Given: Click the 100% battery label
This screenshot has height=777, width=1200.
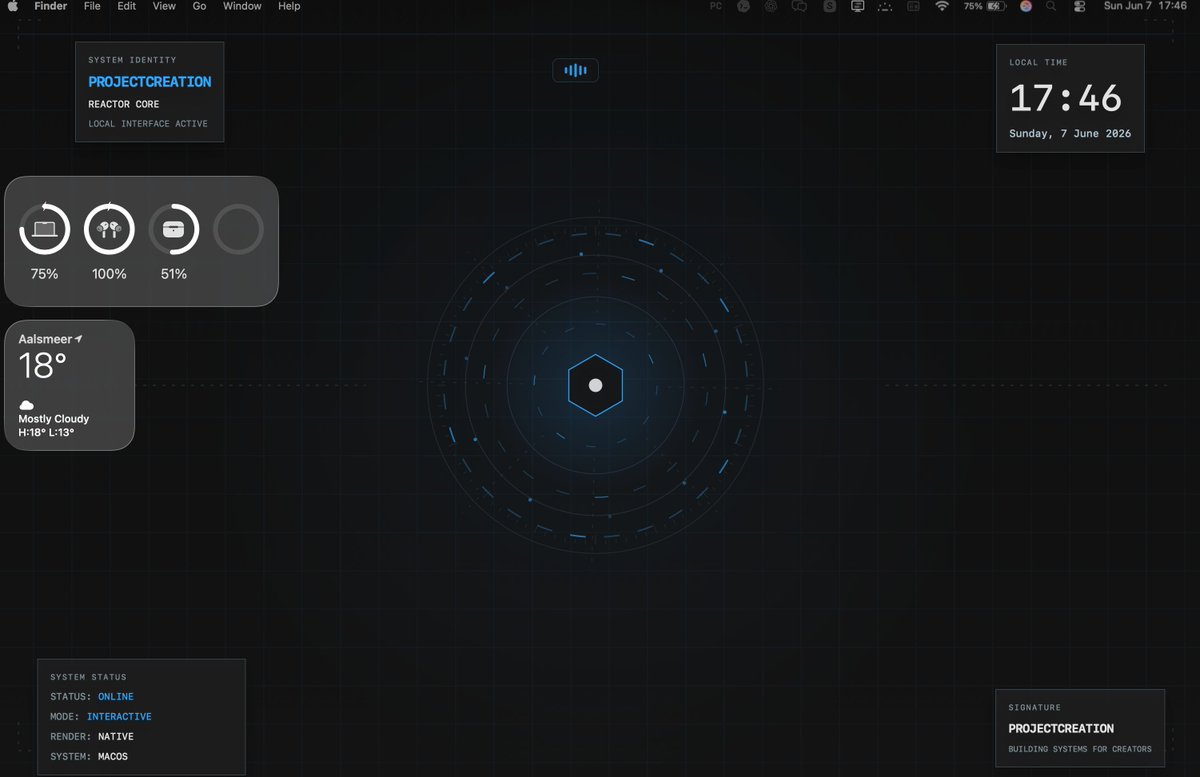Looking at the screenshot, I should (x=109, y=274).
